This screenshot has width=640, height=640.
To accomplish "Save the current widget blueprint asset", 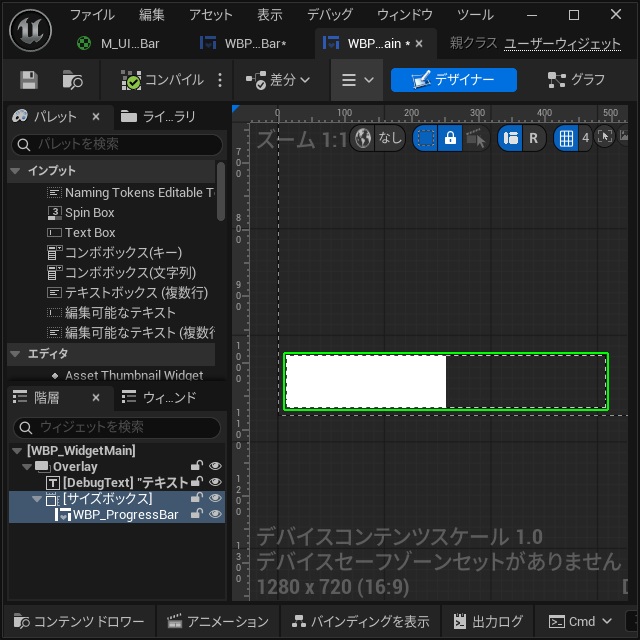I will coord(29,80).
